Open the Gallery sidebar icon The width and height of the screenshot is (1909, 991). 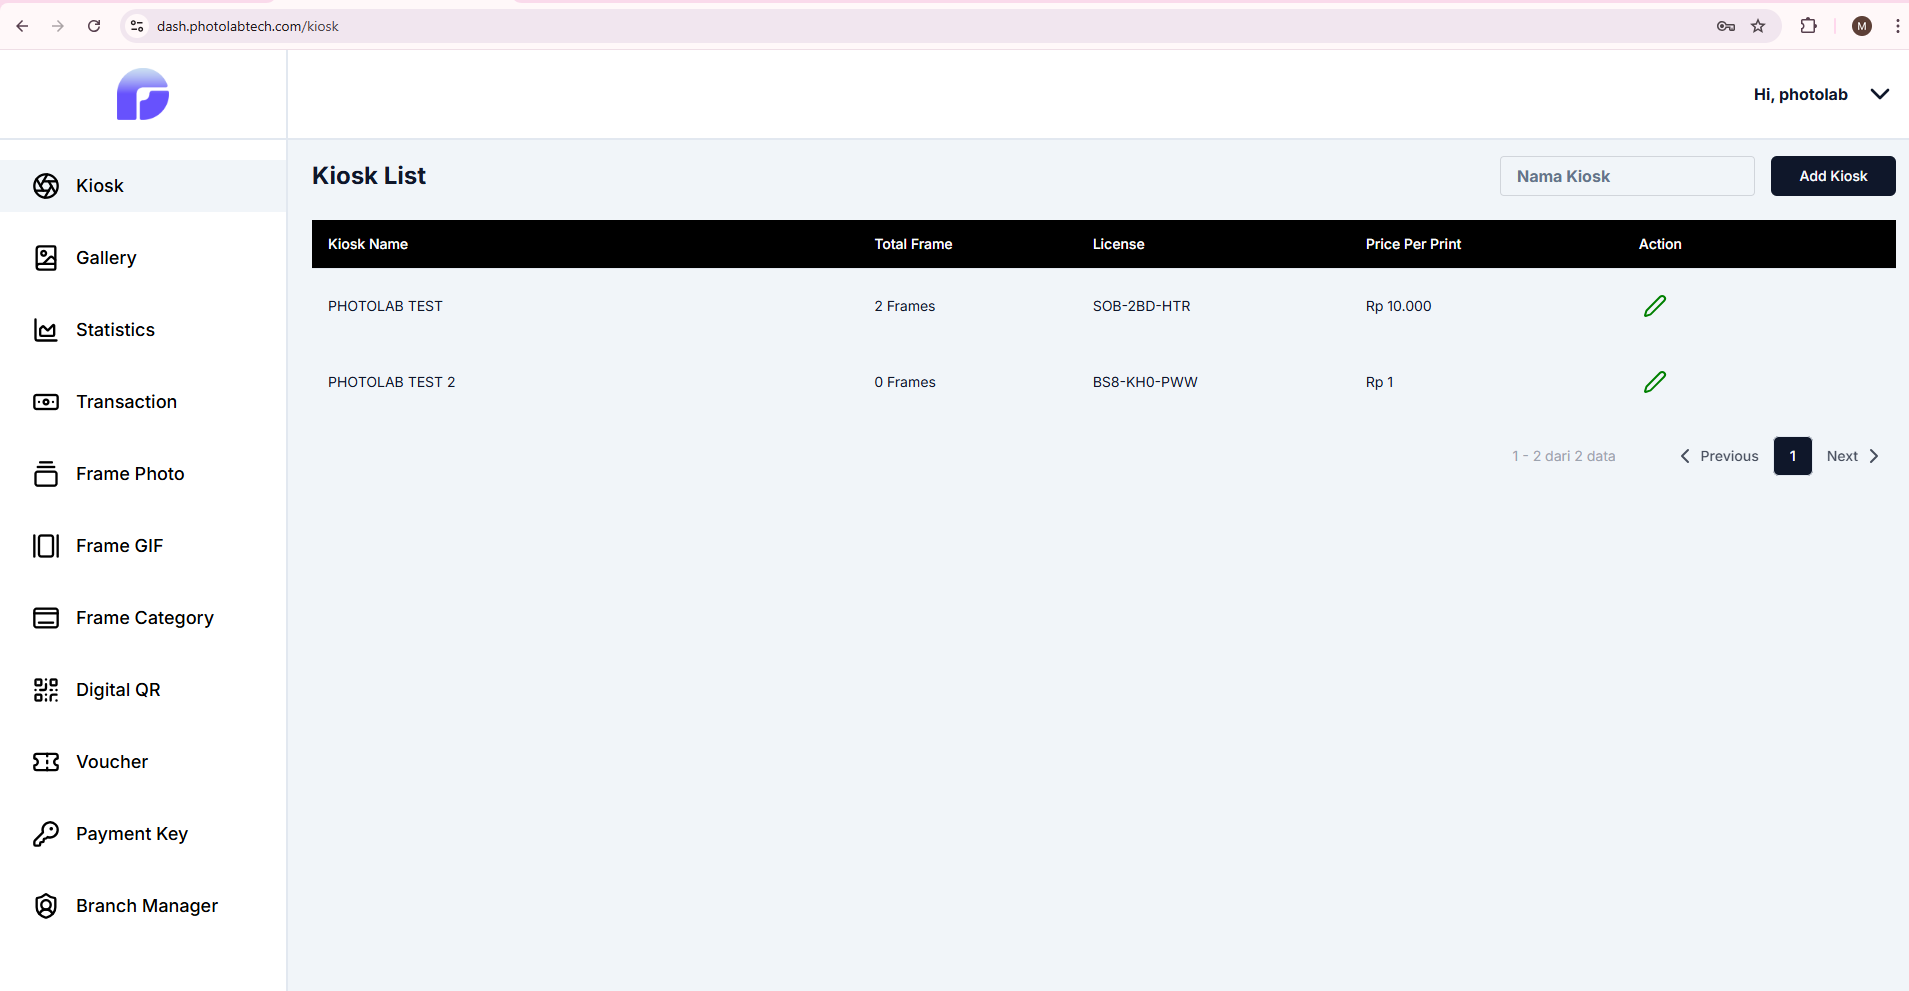(46, 258)
